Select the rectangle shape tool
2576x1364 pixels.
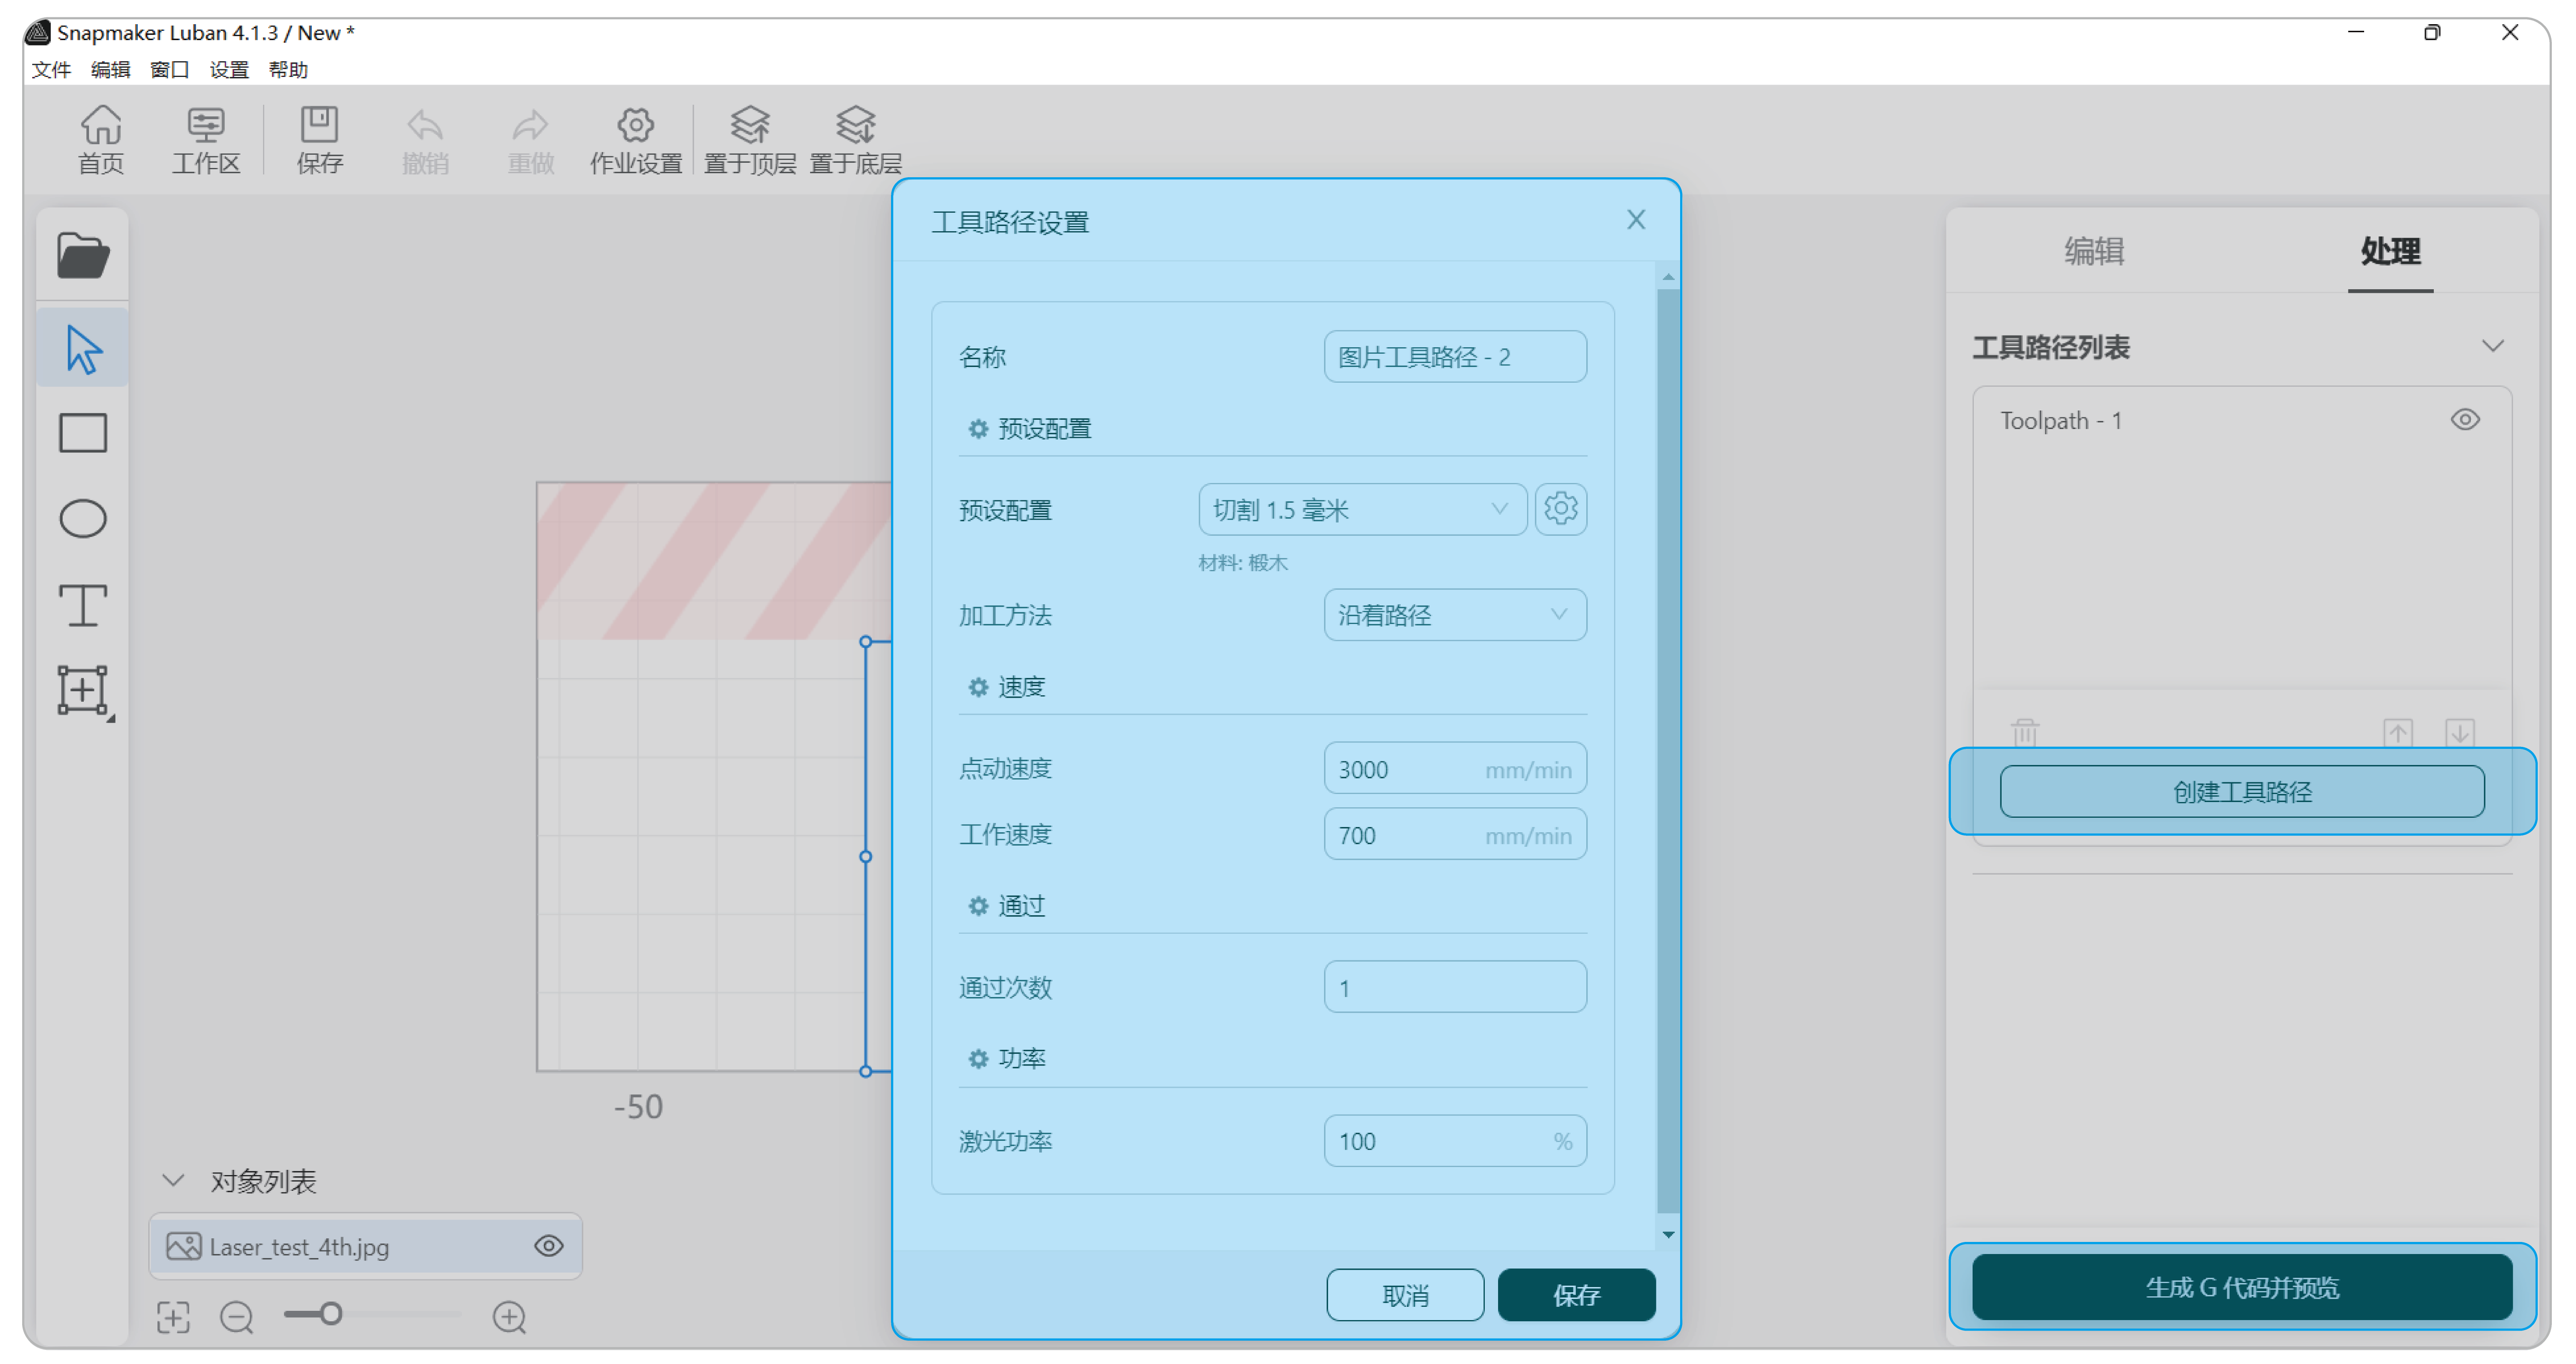click(83, 433)
